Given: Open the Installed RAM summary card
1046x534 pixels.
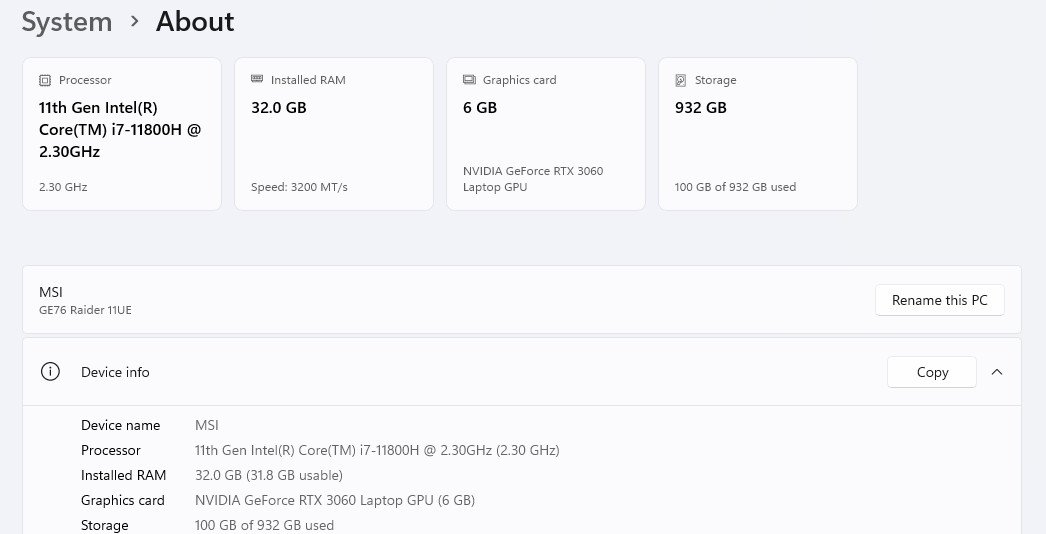Looking at the screenshot, I should (x=334, y=134).
